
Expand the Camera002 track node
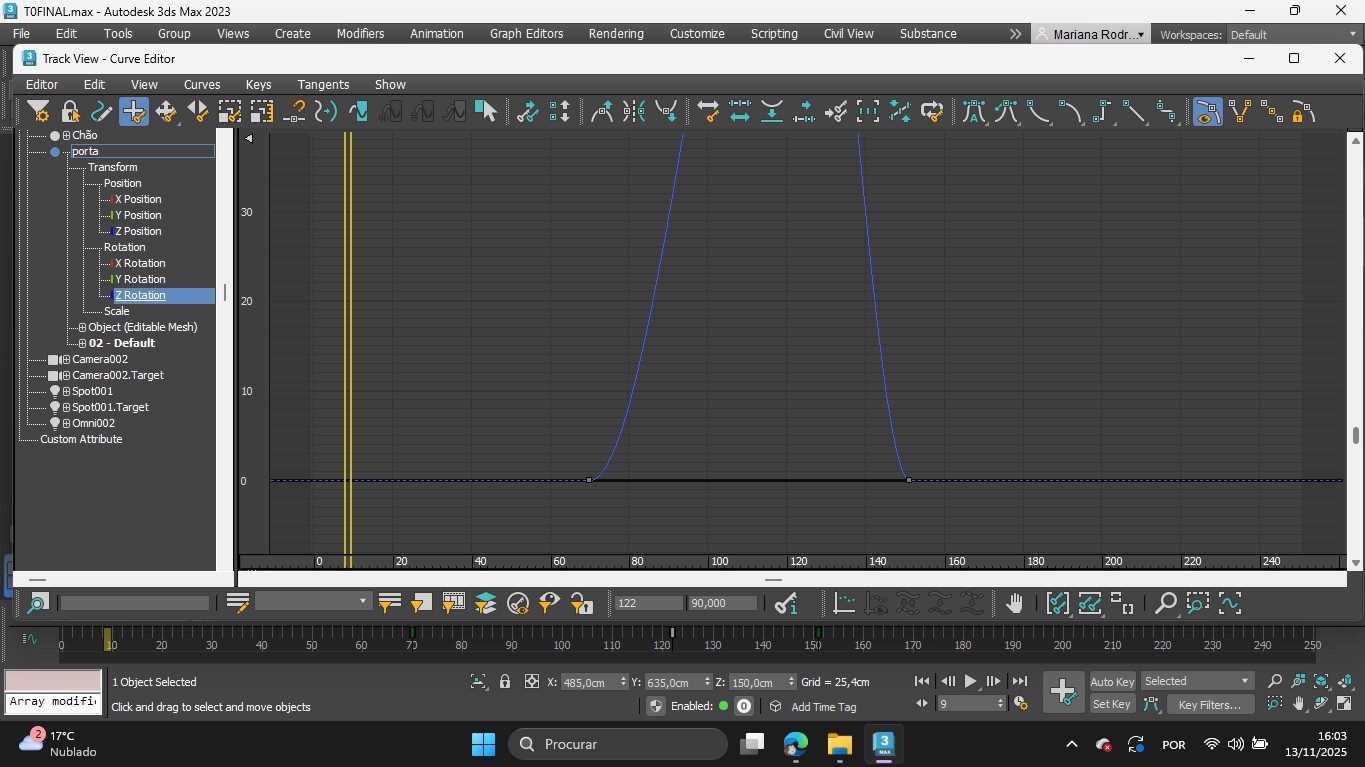[x=66, y=359]
